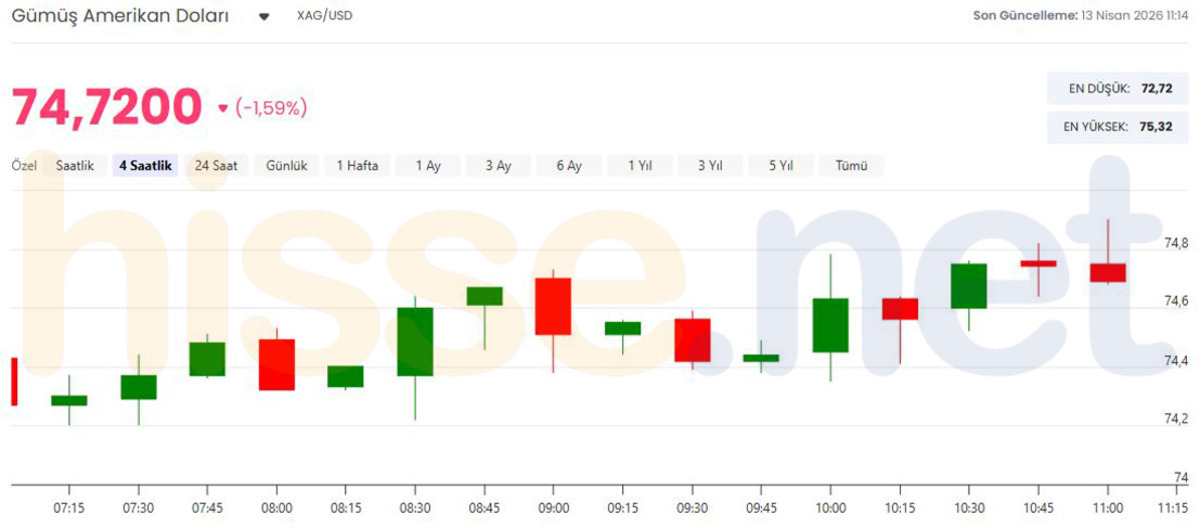Screen dimensions: 1200x528
Task: Click the Özel custom range label
Action: point(24,166)
